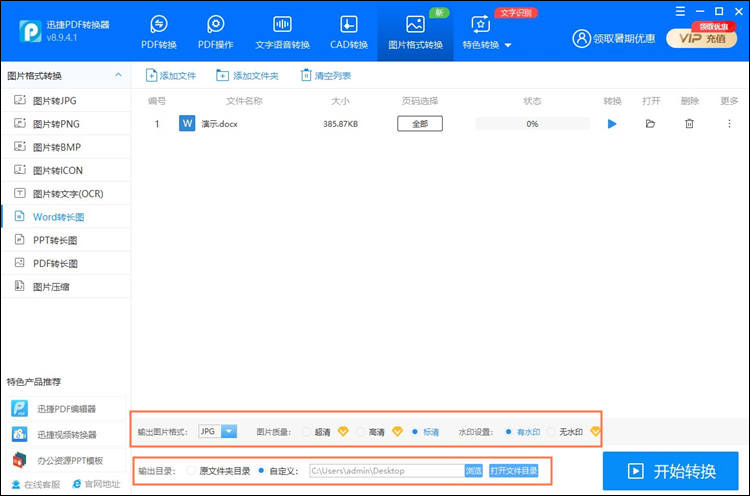The image size is (750, 496).
Task: Click the 特色转换 star icon
Action: pos(480,24)
